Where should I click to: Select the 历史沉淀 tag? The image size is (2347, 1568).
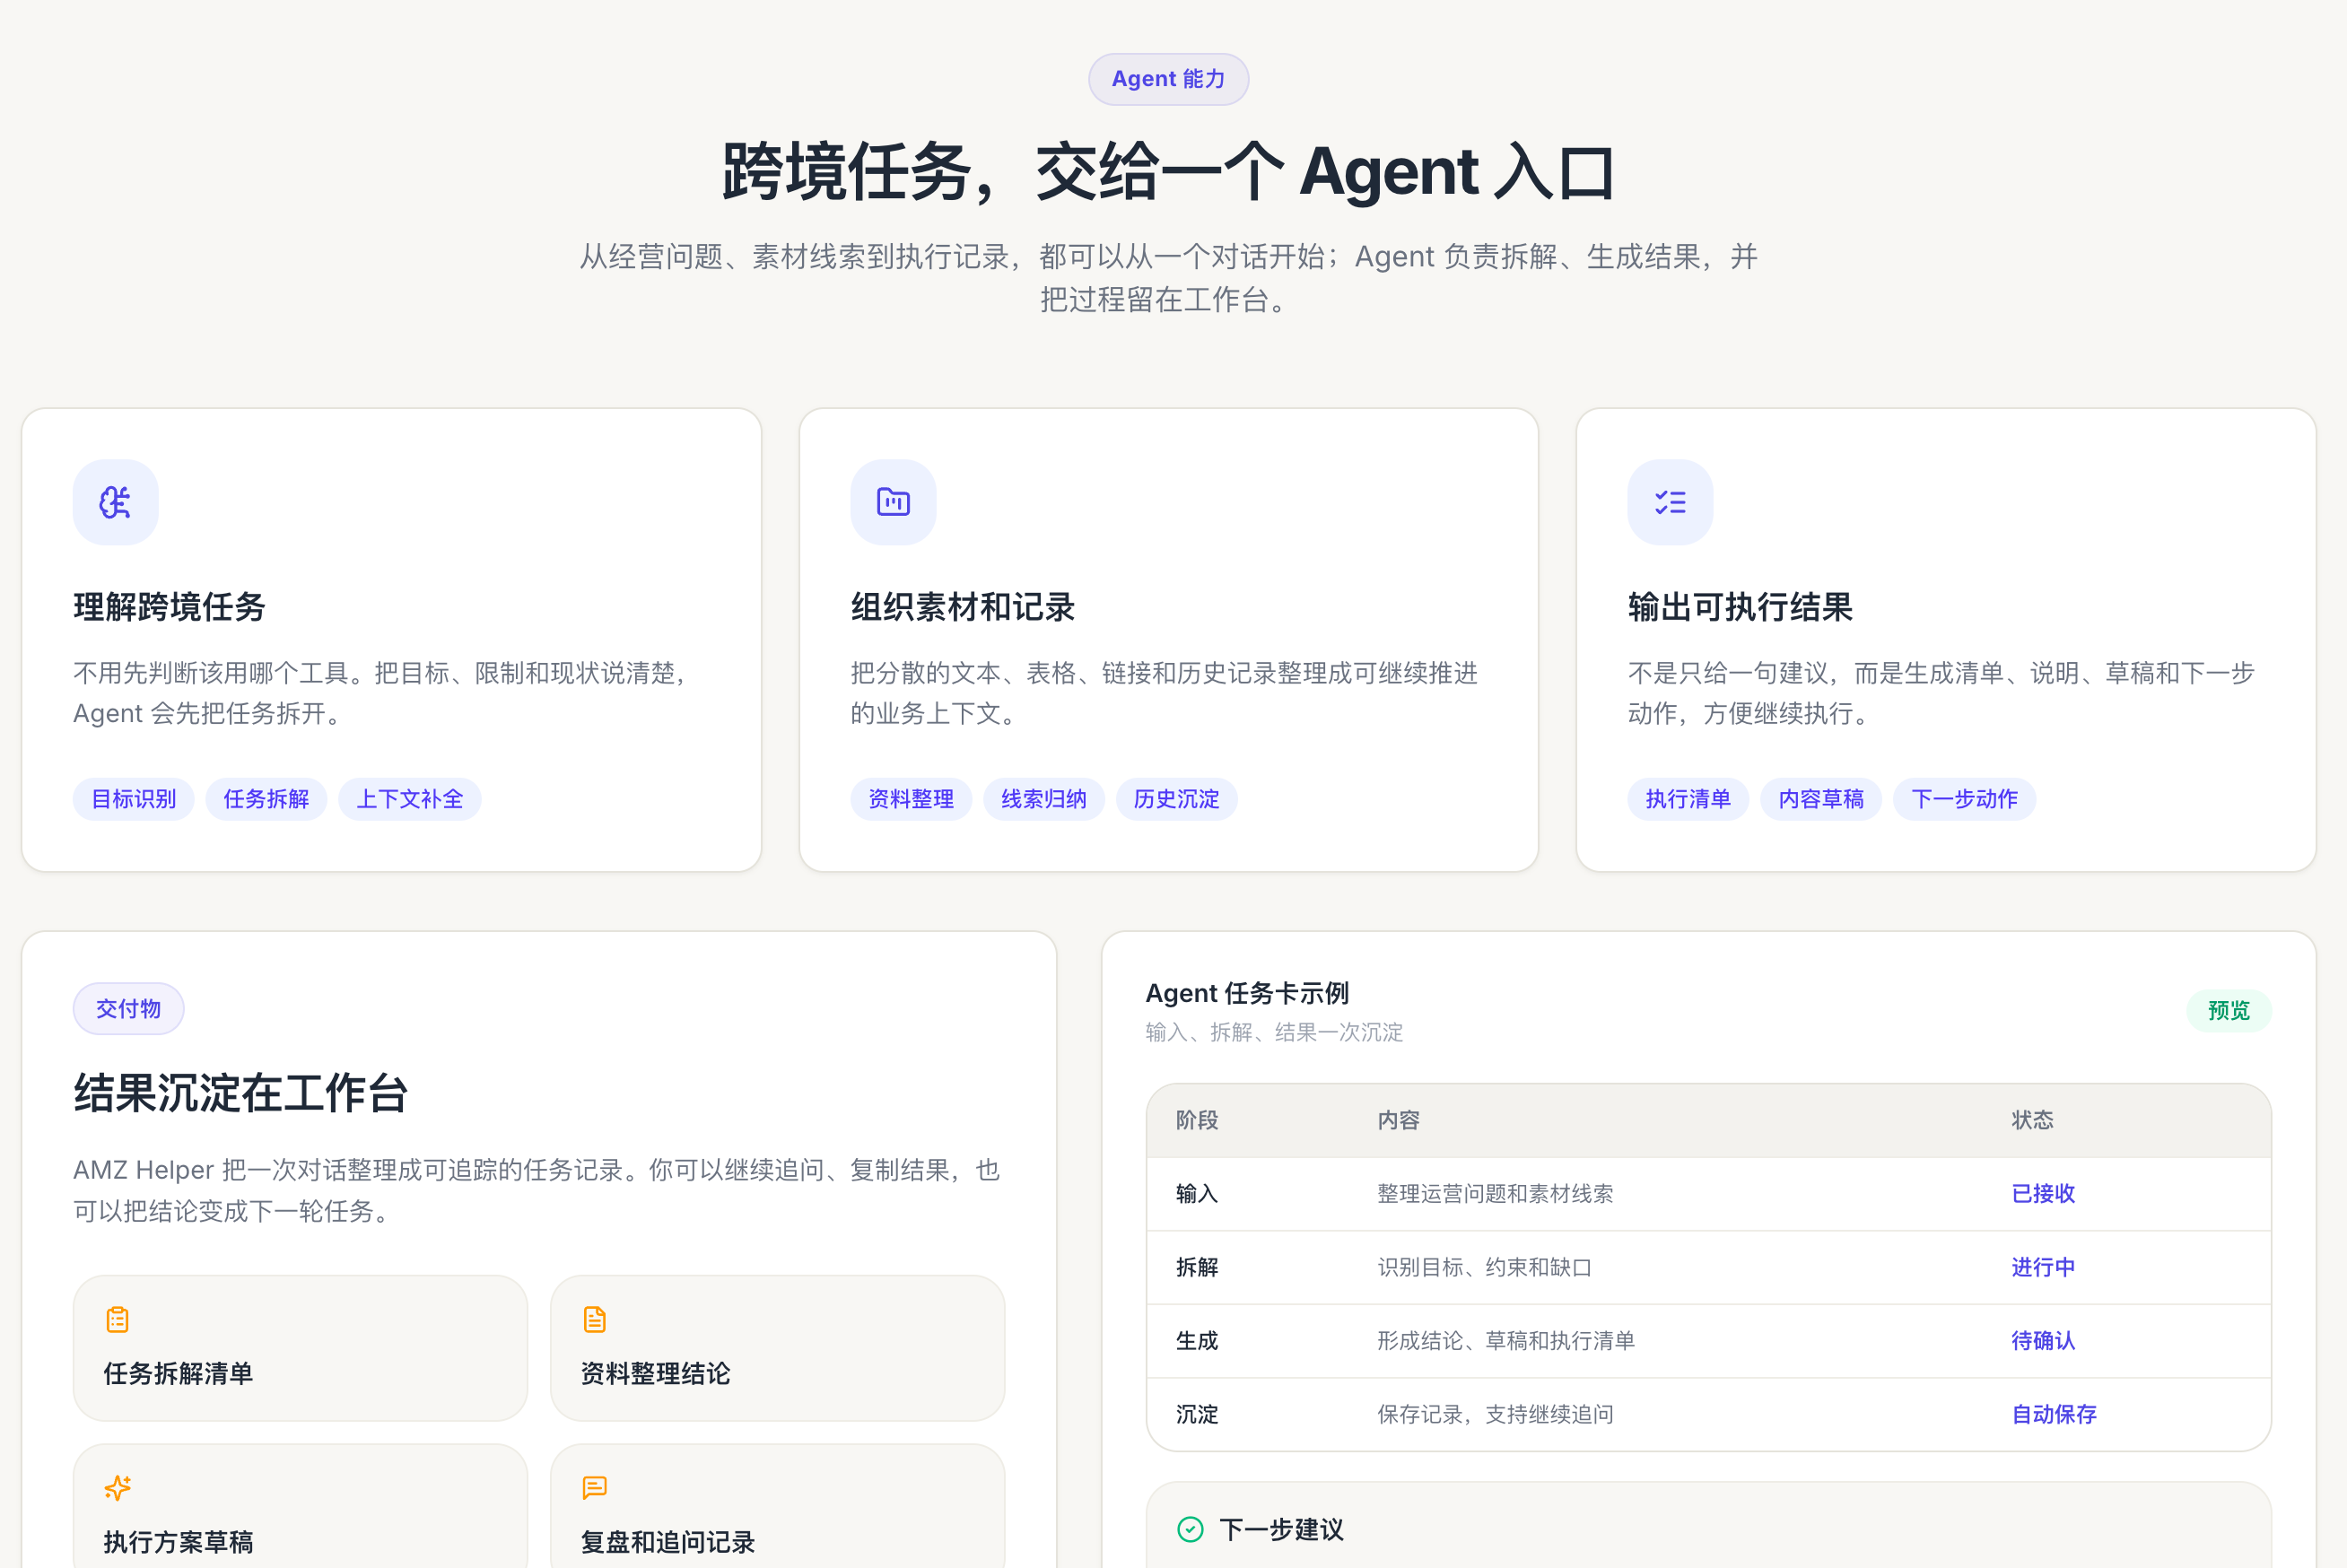(x=1177, y=799)
